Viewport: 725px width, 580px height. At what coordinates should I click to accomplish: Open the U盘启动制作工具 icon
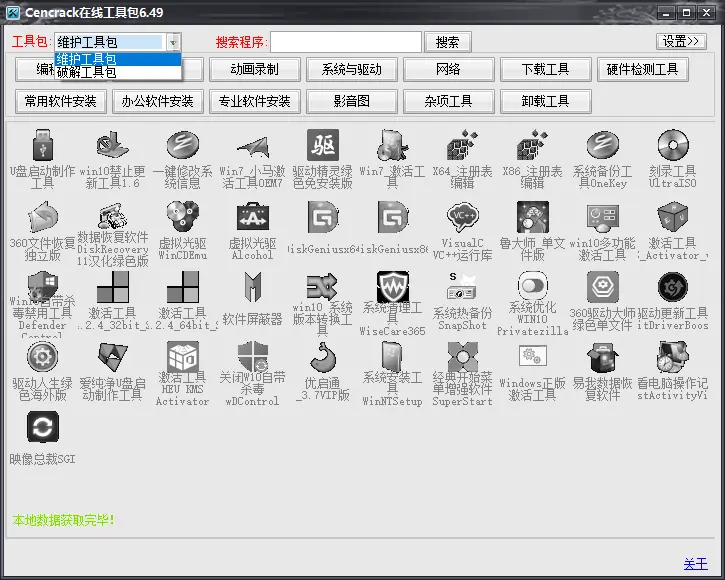(43, 146)
